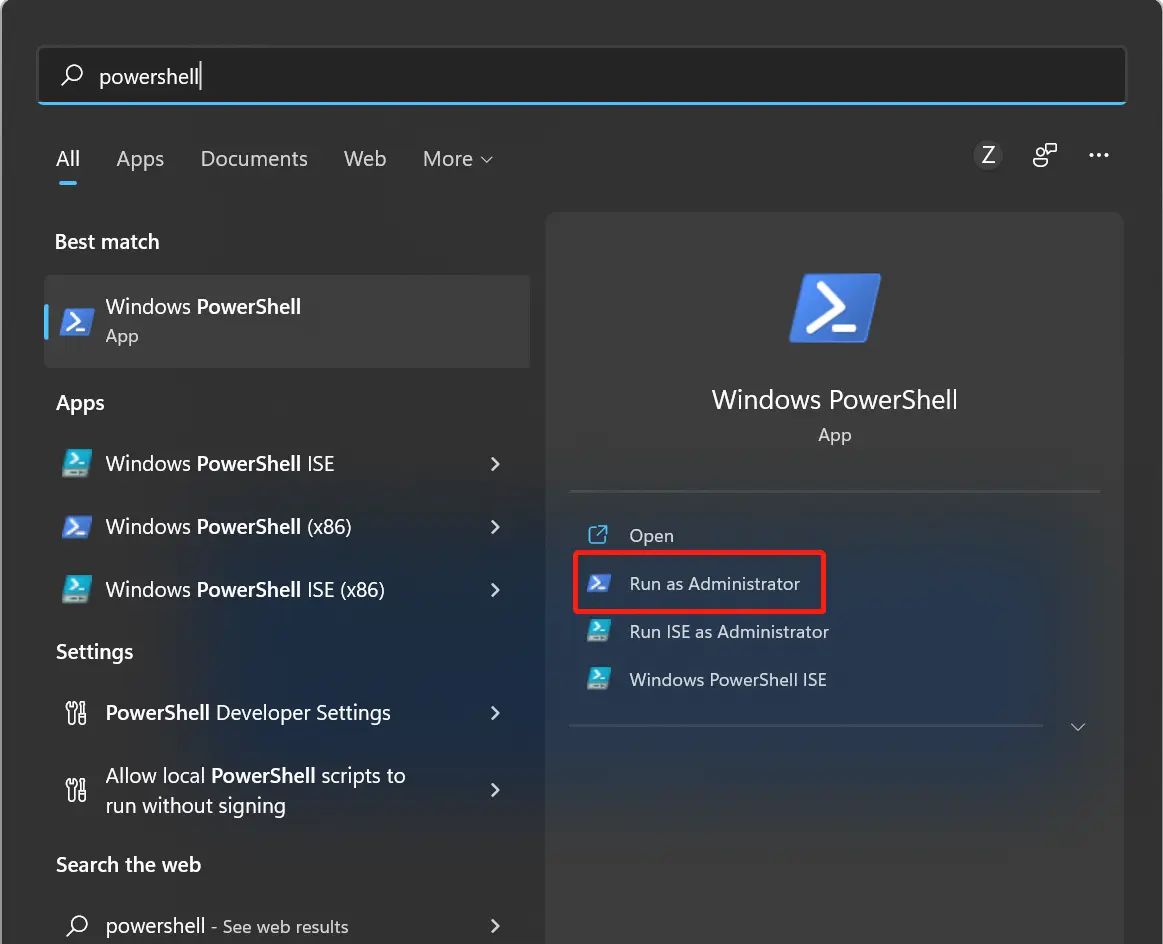Click the PowerShell Developer Settings gear icon
This screenshot has width=1163, height=944.
tap(74, 712)
